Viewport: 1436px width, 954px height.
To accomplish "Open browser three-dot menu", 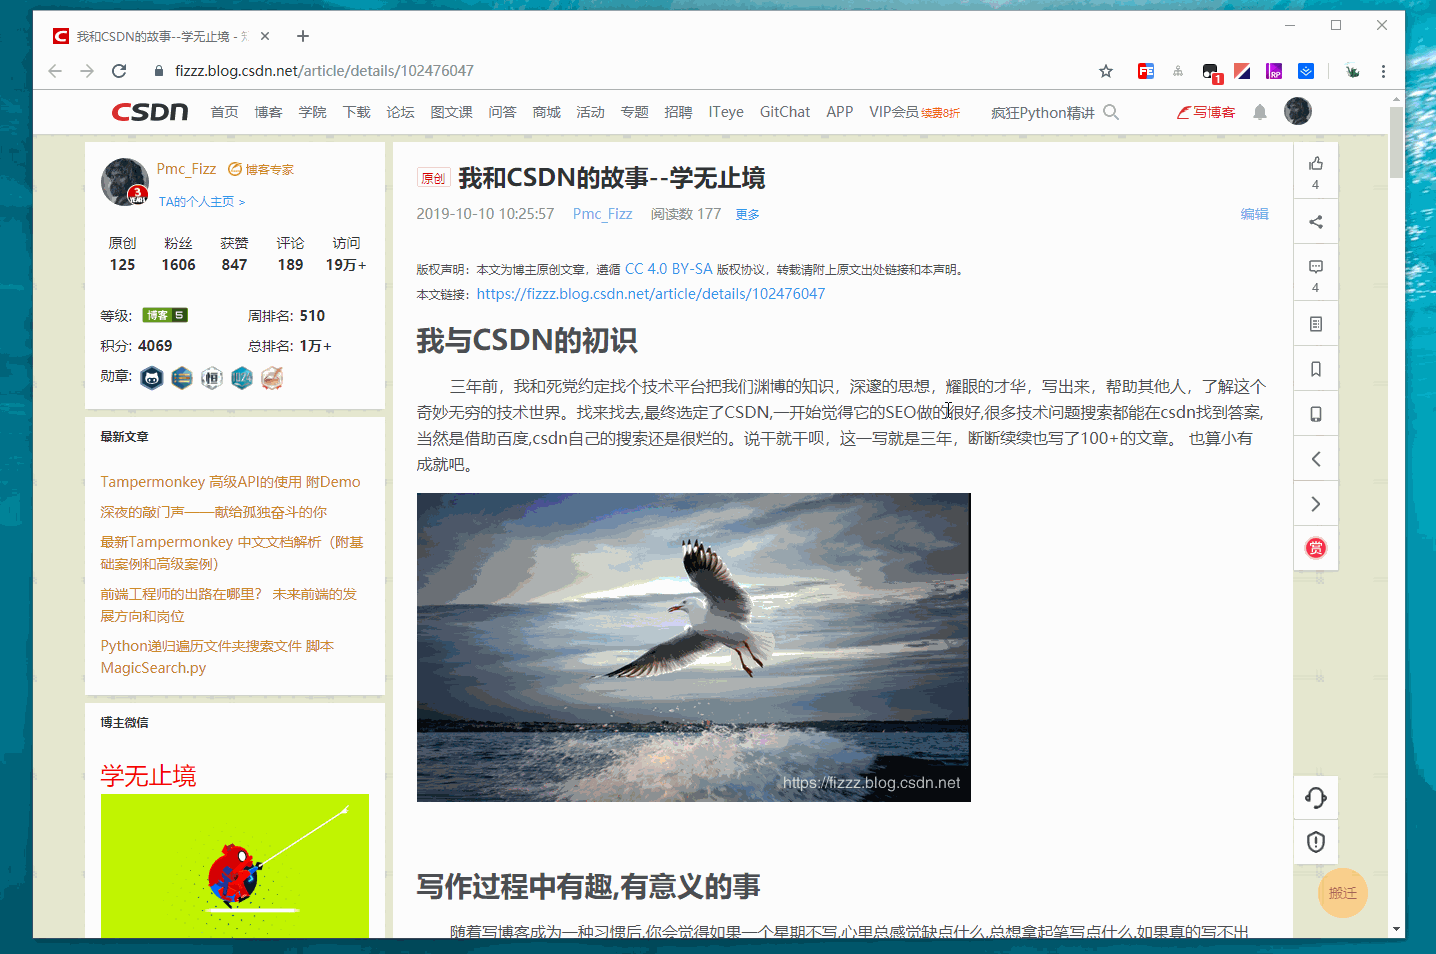I will pyautogui.click(x=1383, y=71).
